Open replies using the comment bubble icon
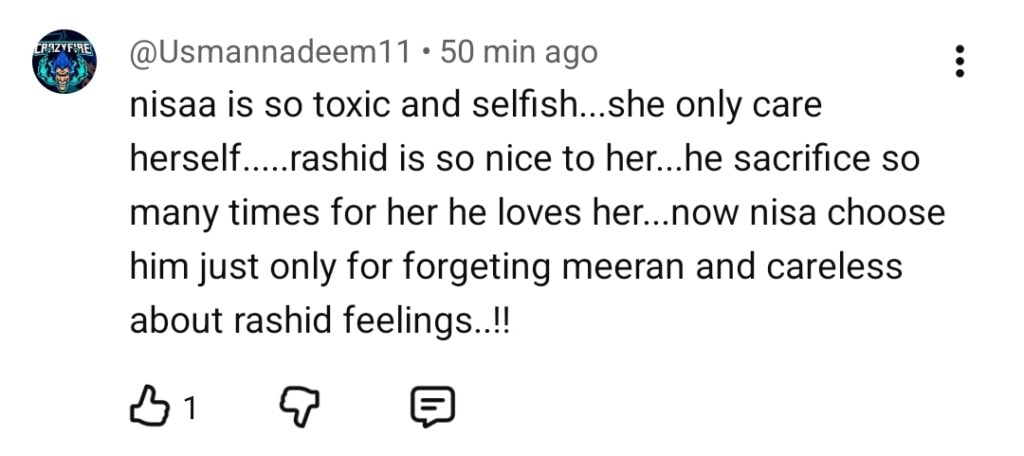 pos(433,405)
